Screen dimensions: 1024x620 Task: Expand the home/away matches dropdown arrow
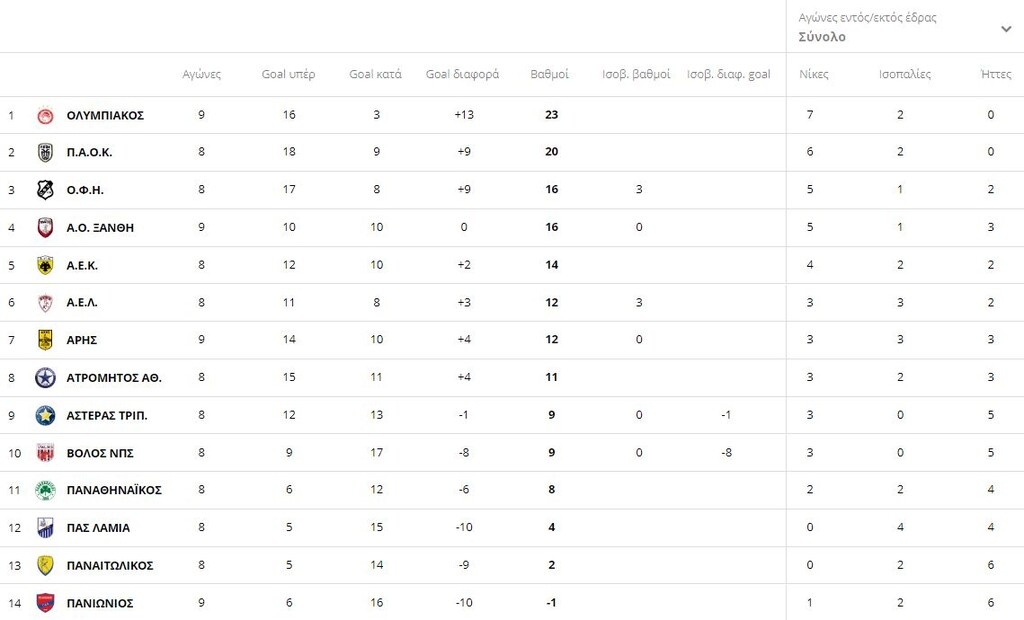[x=1006, y=29]
